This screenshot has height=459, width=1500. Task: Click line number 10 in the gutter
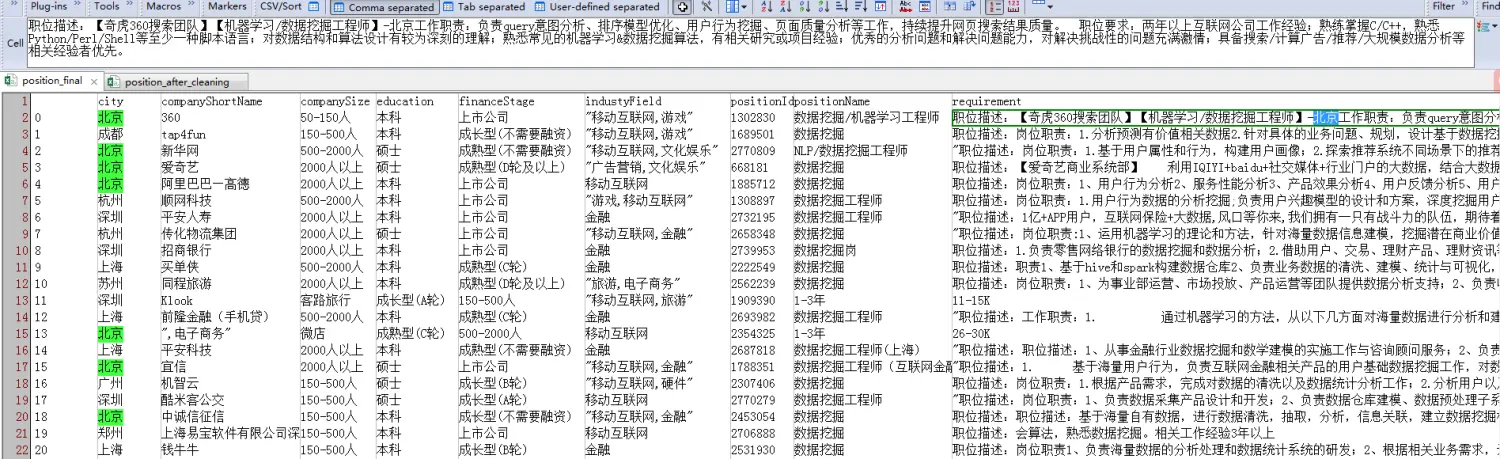pyautogui.click(x=22, y=253)
